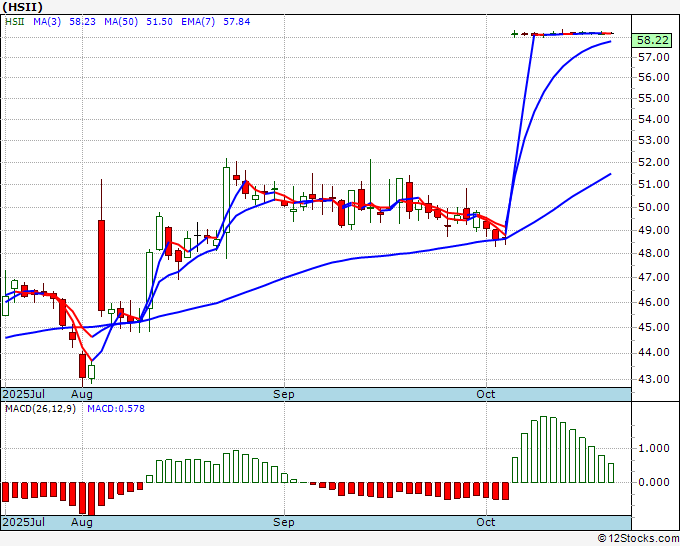Screen dimensions: 680x546
Task: Click the MA(3) legend label
Action: pyautogui.click(x=47, y=22)
